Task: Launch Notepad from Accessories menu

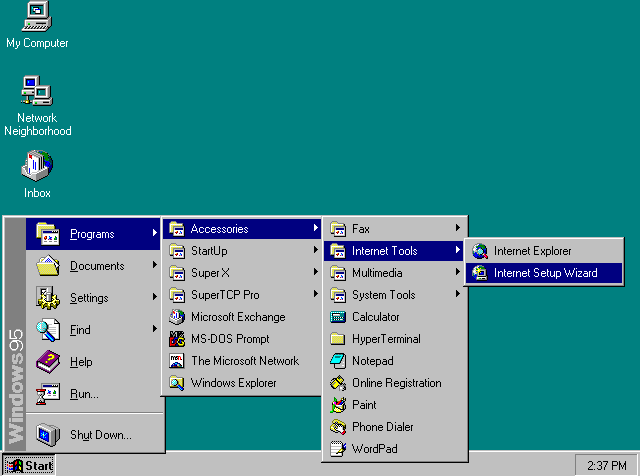Action: click(394, 361)
